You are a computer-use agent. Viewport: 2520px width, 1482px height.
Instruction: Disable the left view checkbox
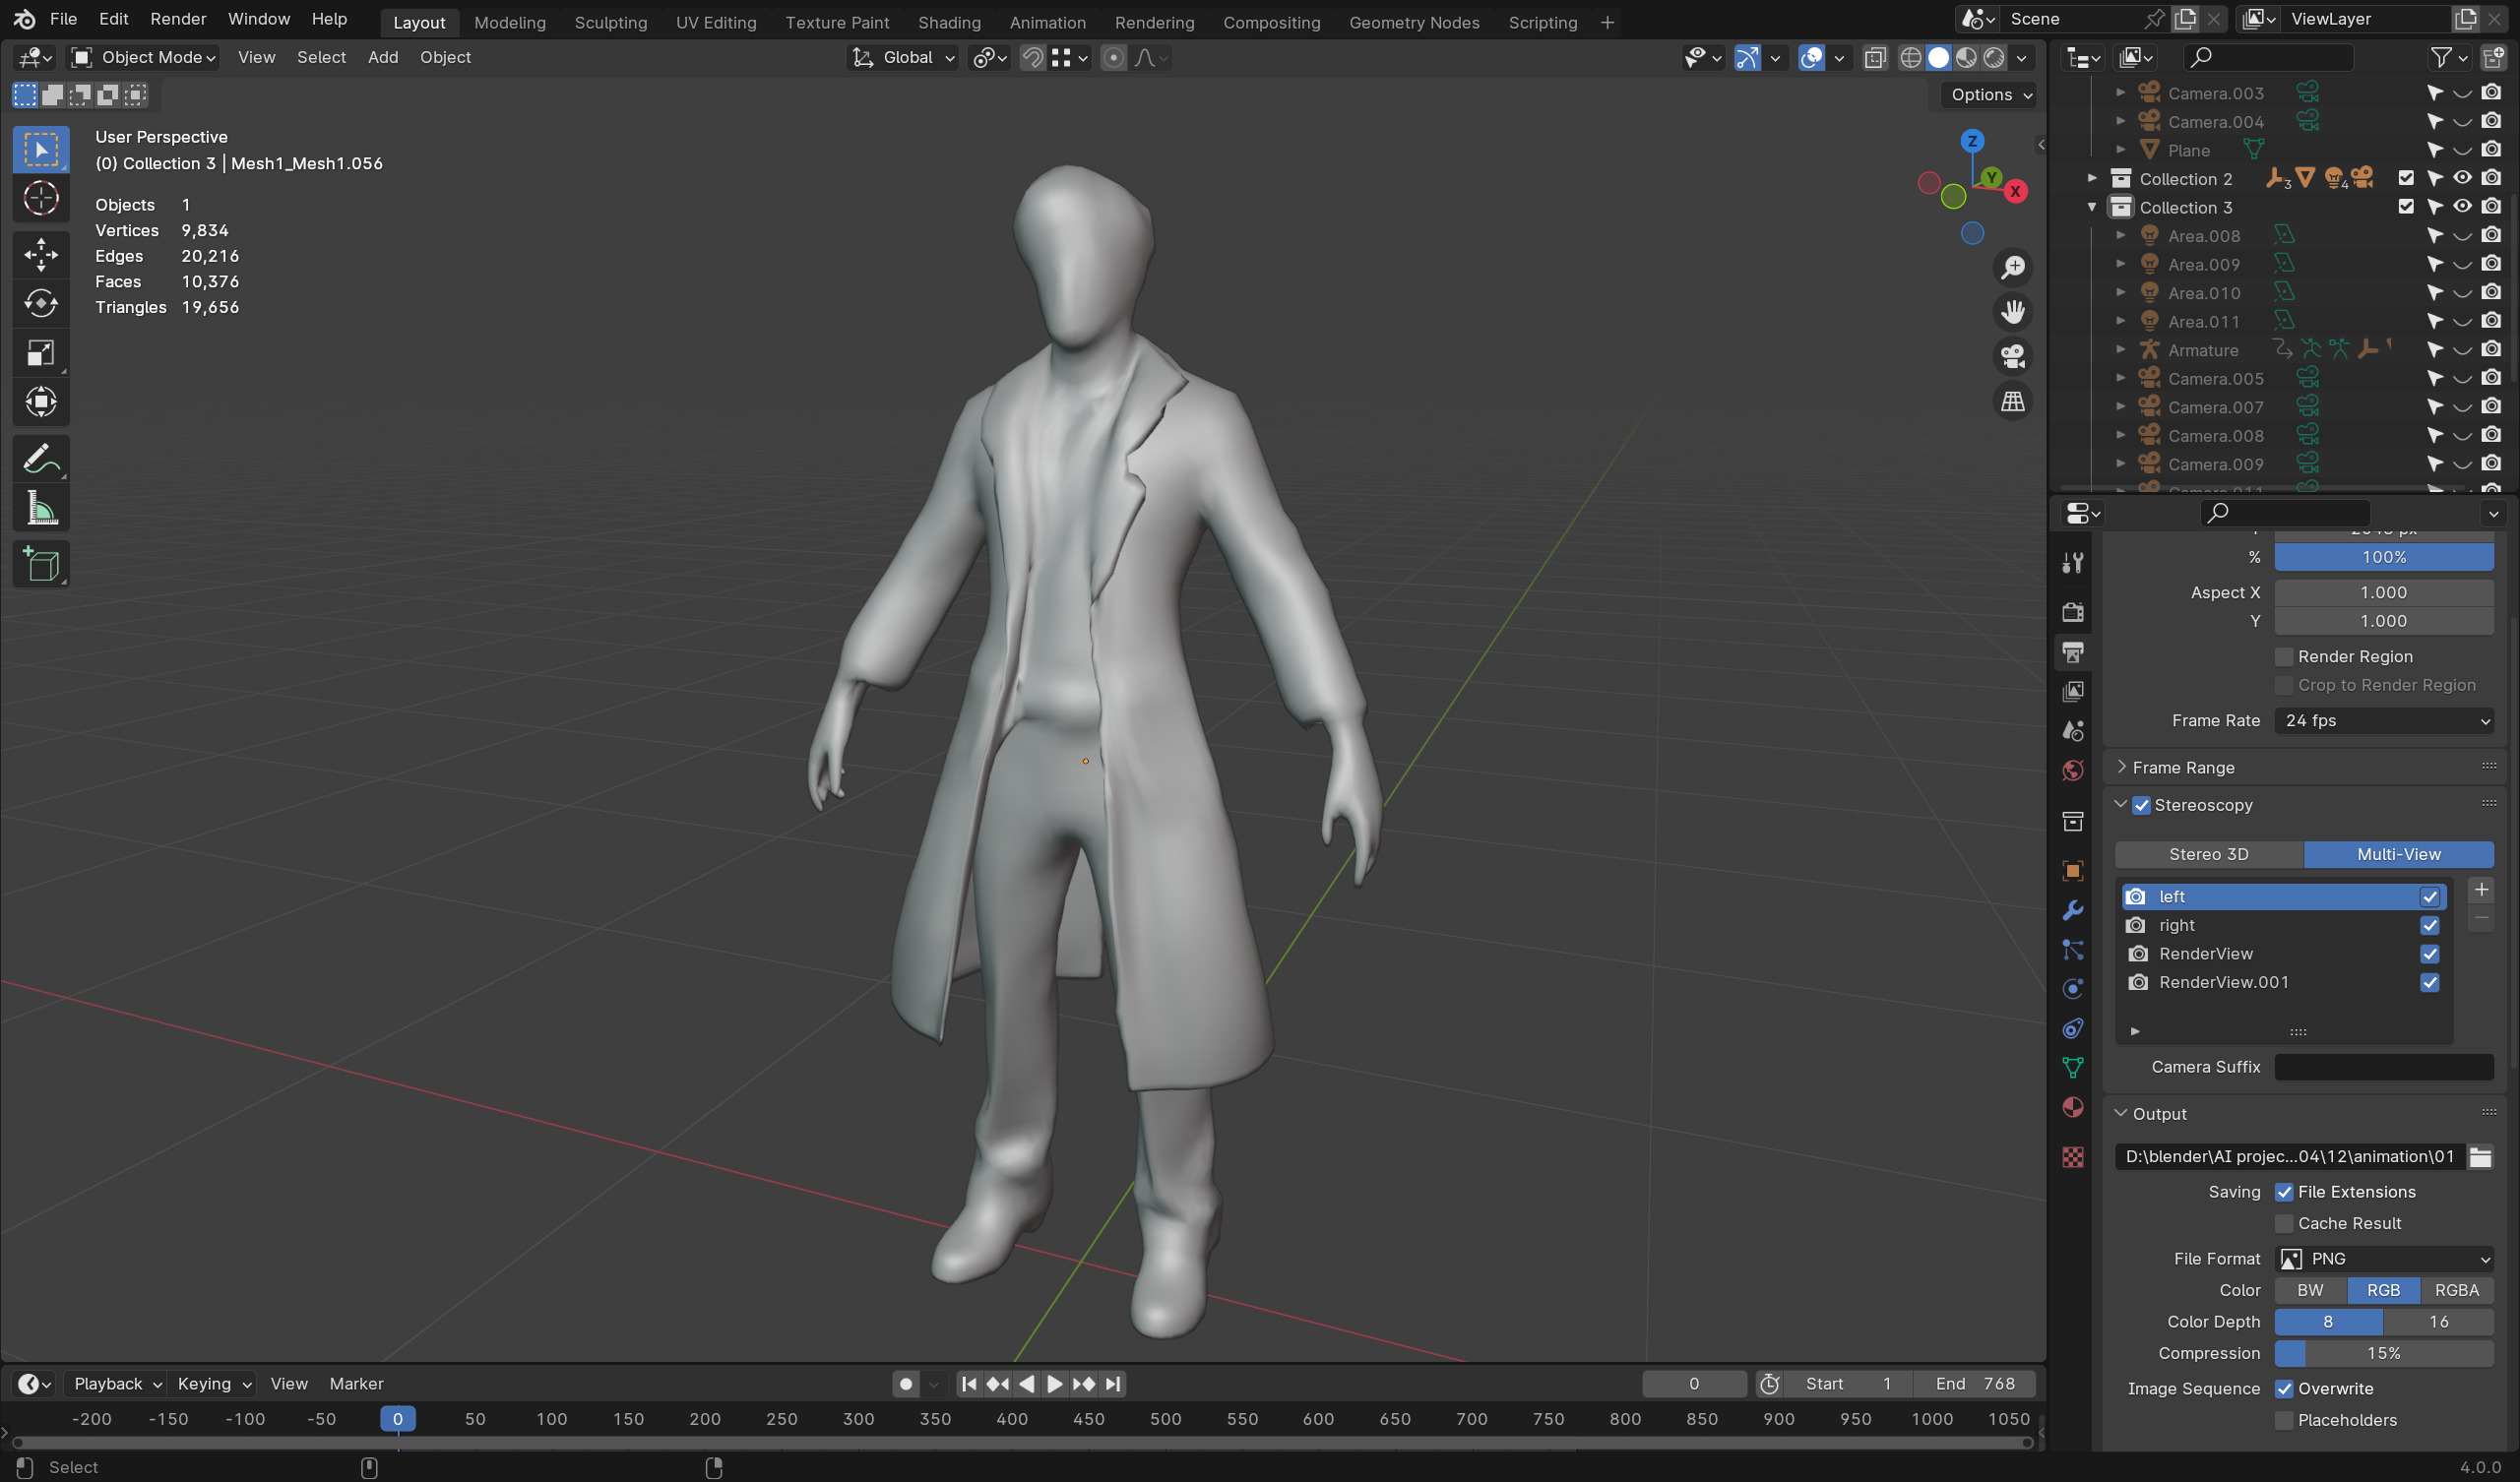click(2429, 897)
